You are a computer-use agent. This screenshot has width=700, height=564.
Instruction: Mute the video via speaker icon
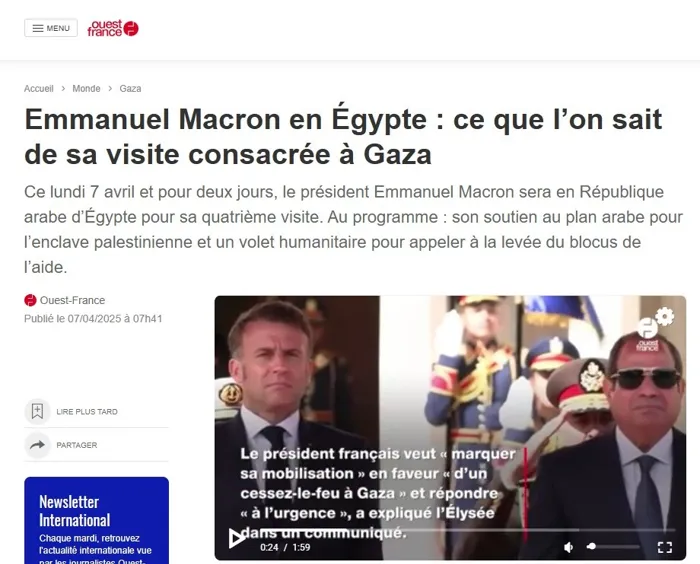[x=568, y=547]
